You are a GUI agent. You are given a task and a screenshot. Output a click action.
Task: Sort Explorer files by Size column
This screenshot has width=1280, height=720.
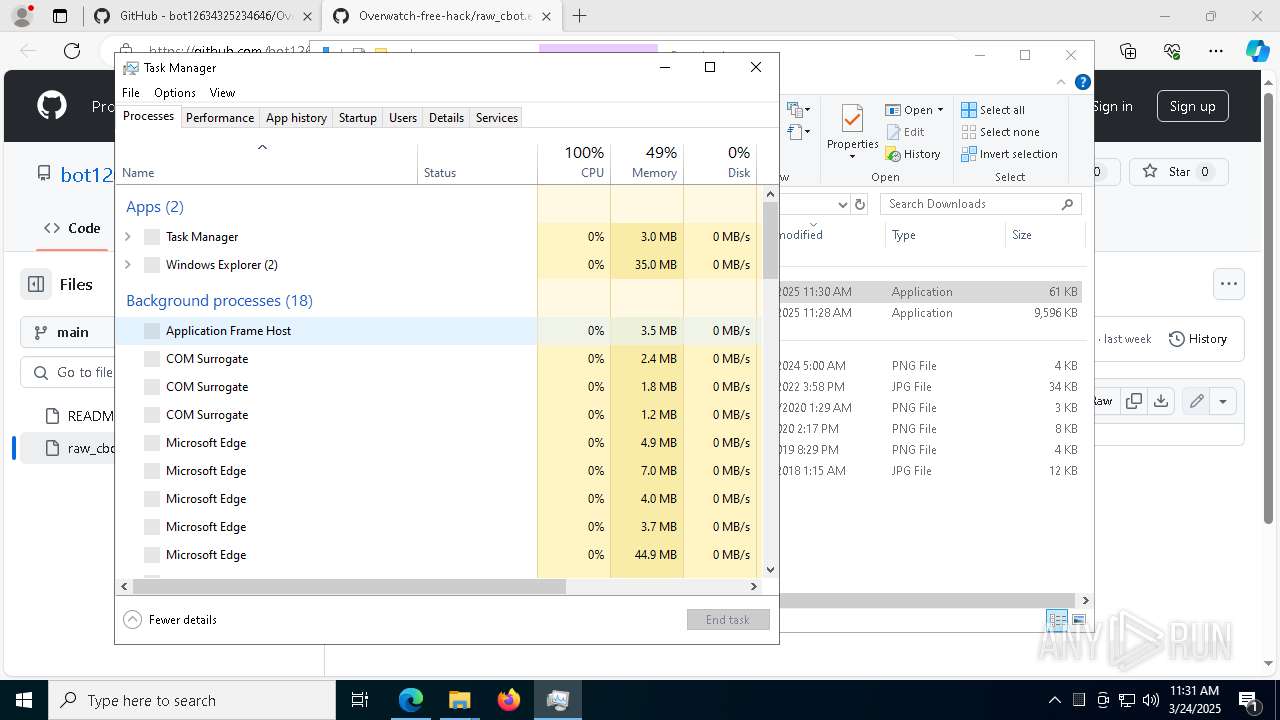[x=1044, y=235]
